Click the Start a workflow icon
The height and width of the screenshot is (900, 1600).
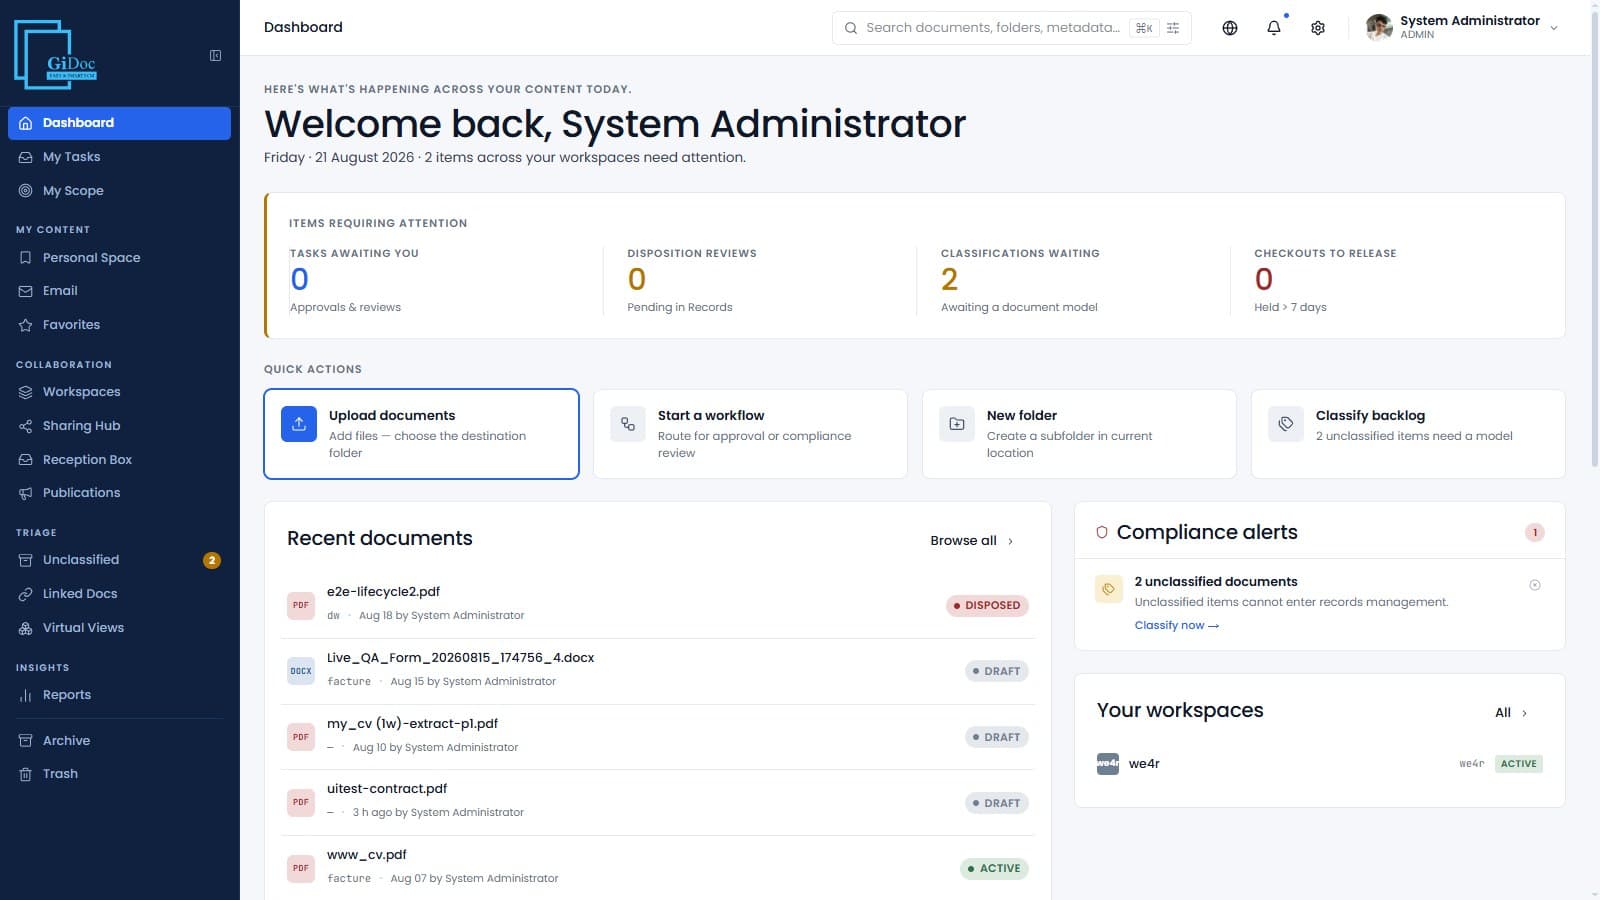628,424
